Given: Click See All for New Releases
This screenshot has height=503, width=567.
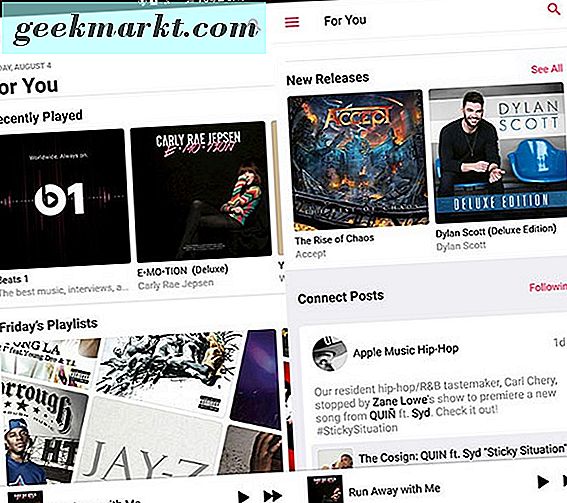Looking at the screenshot, I should [x=547, y=69].
